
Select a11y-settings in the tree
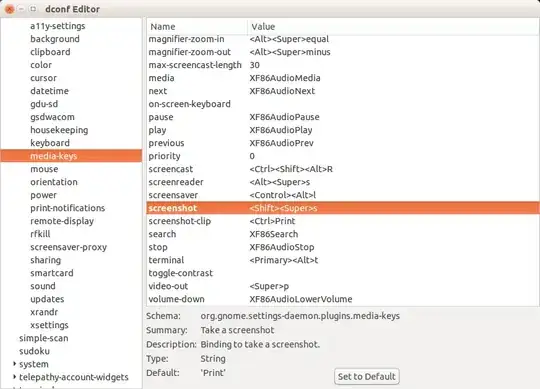58,26
